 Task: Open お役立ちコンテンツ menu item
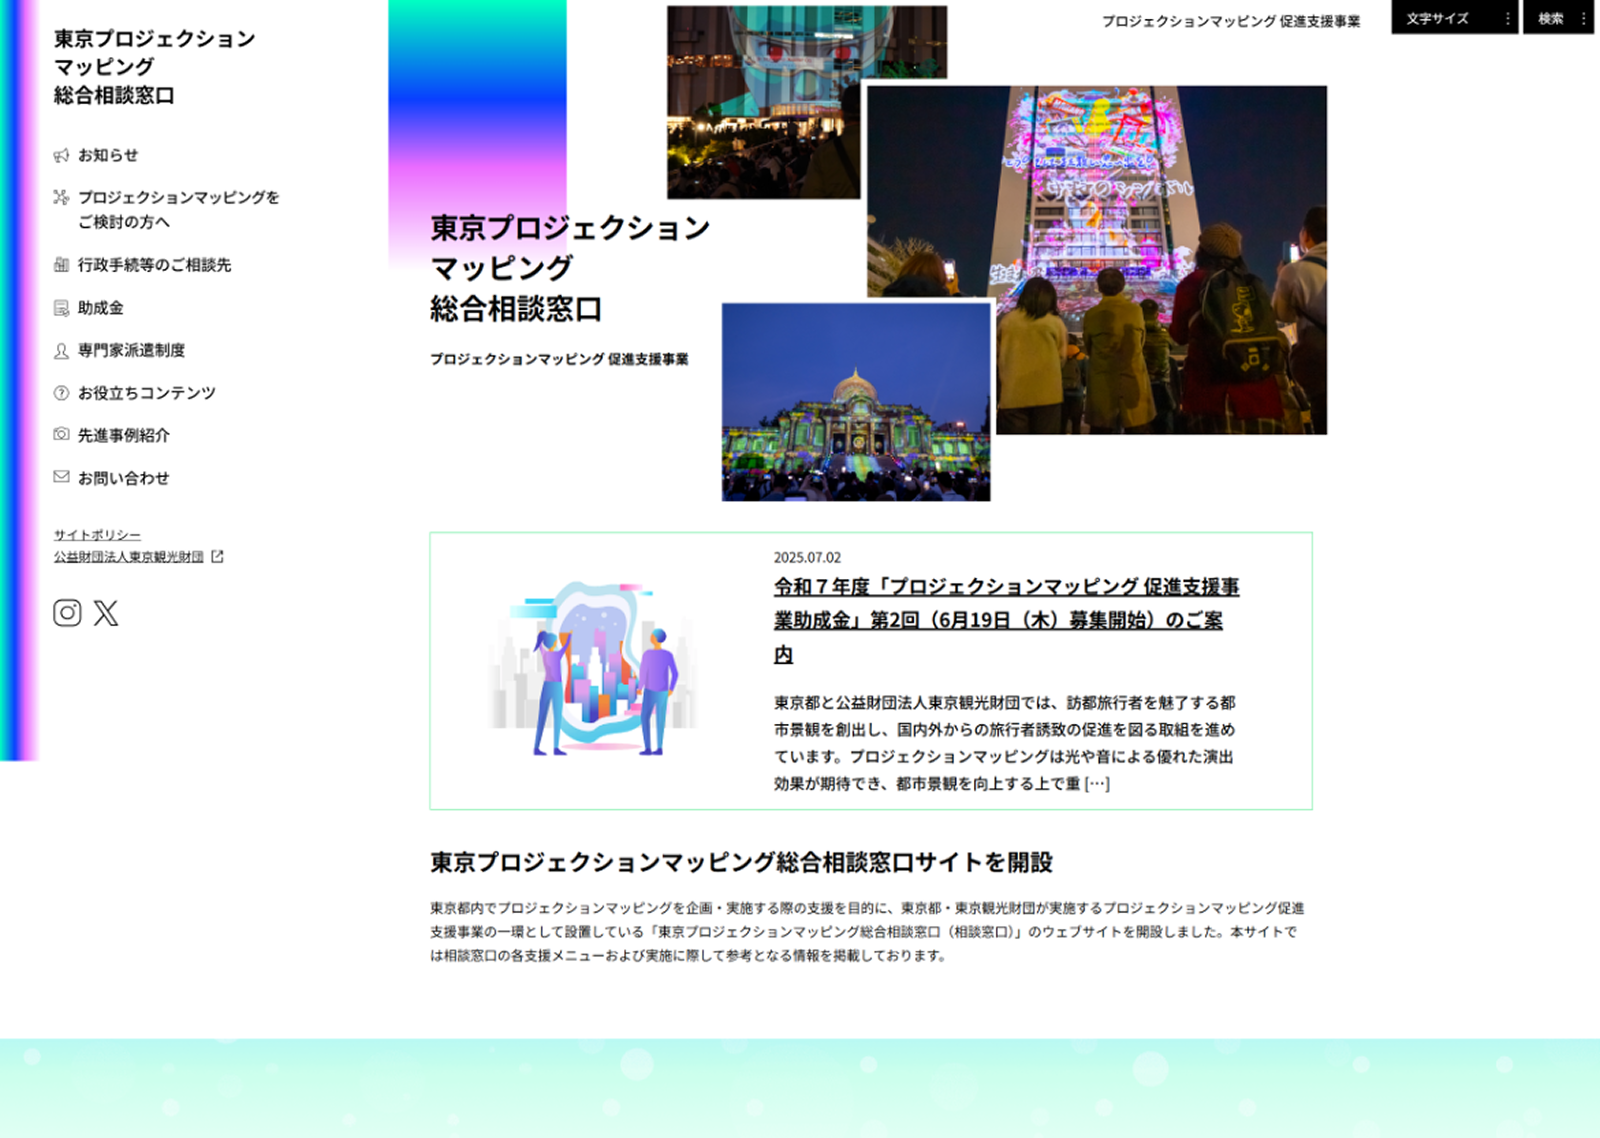click(x=147, y=393)
